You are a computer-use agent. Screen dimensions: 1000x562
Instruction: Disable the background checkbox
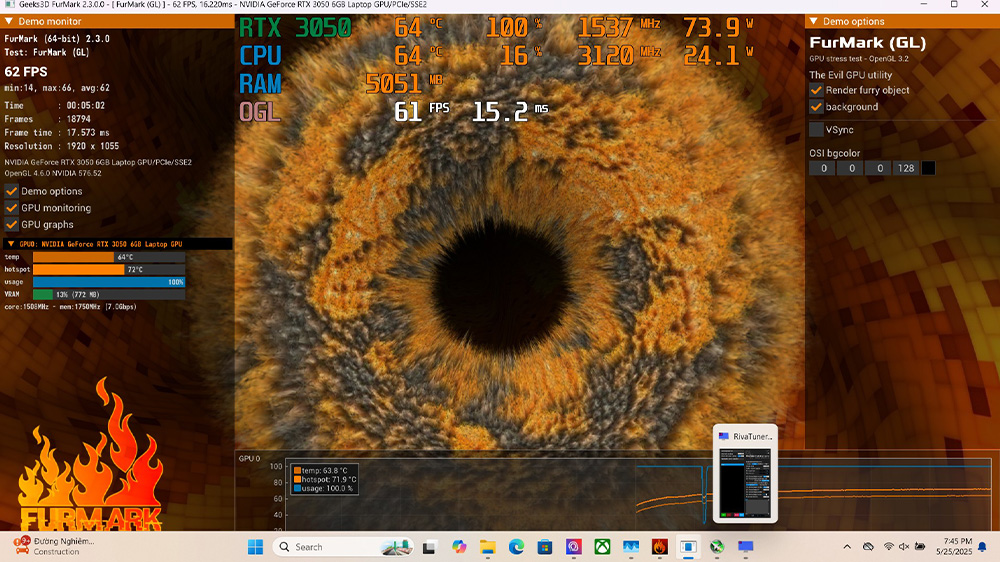click(816, 107)
